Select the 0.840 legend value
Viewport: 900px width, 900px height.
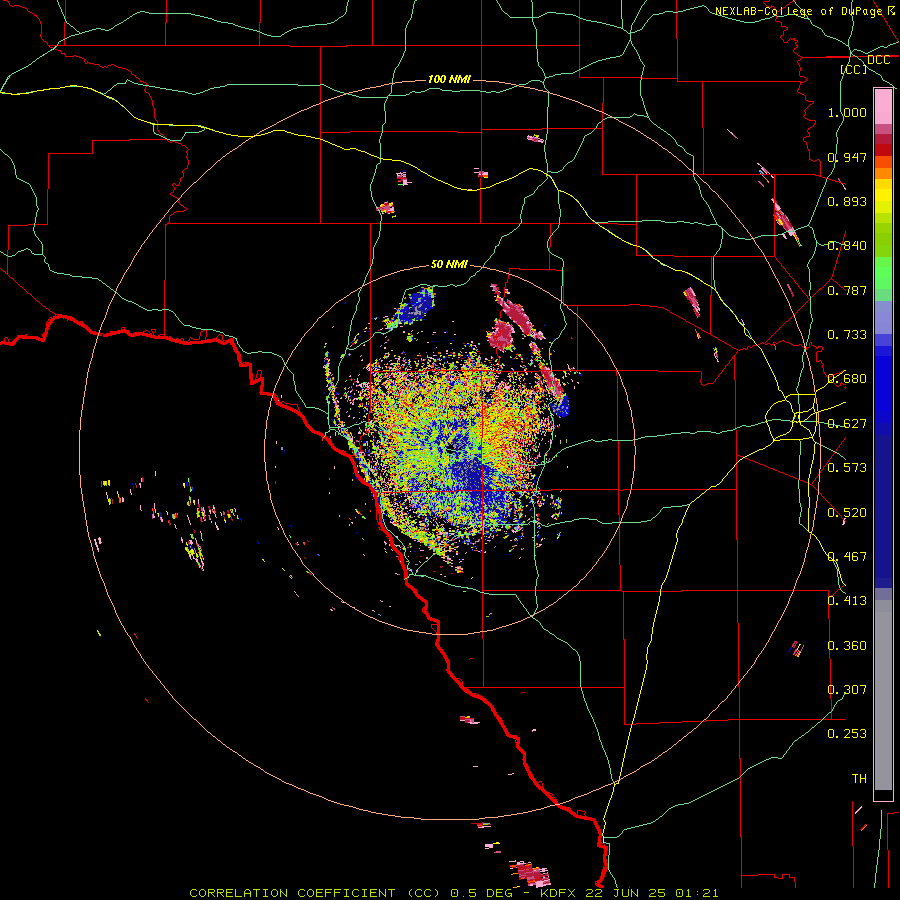click(x=847, y=245)
